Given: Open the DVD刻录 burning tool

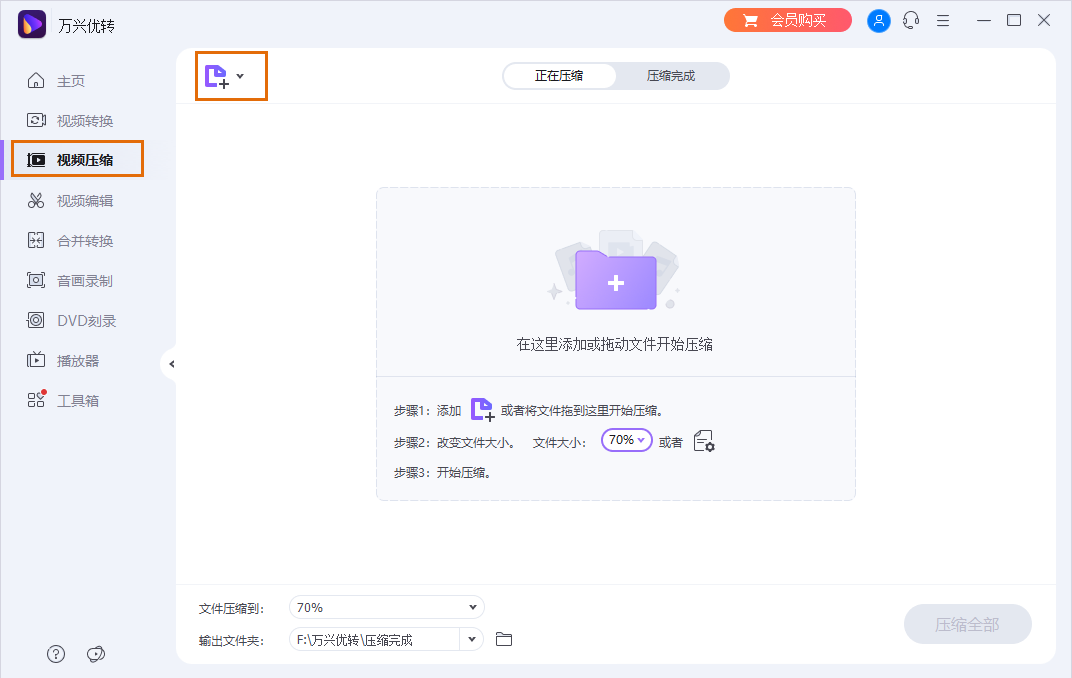Looking at the screenshot, I should [x=77, y=319].
